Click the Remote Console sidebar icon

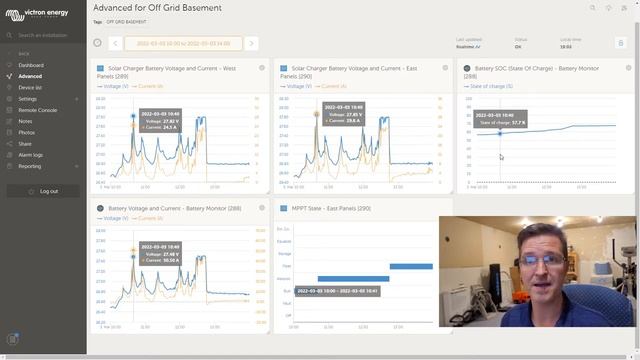click(9, 110)
